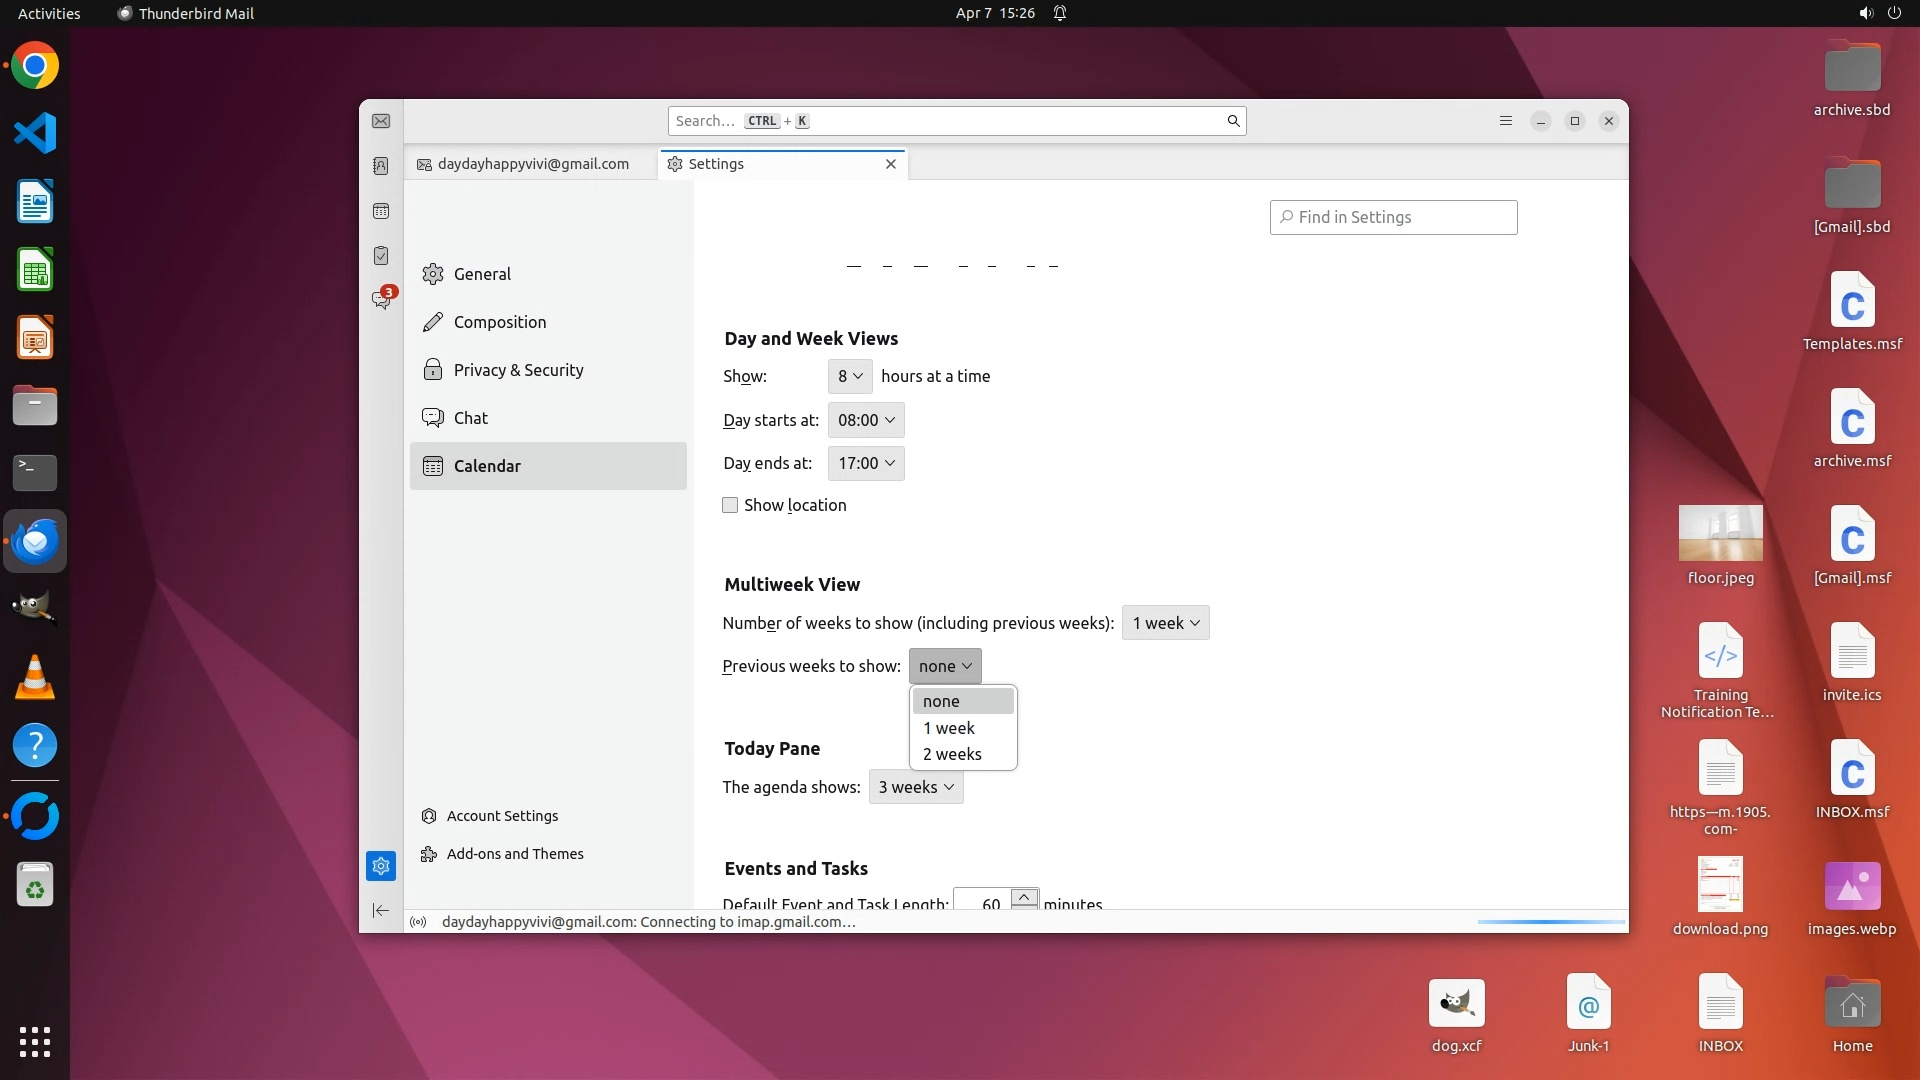The width and height of the screenshot is (1920, 1080).
Task: Click the Settings gear in spaces toolbar
Action: pos(381,866)
